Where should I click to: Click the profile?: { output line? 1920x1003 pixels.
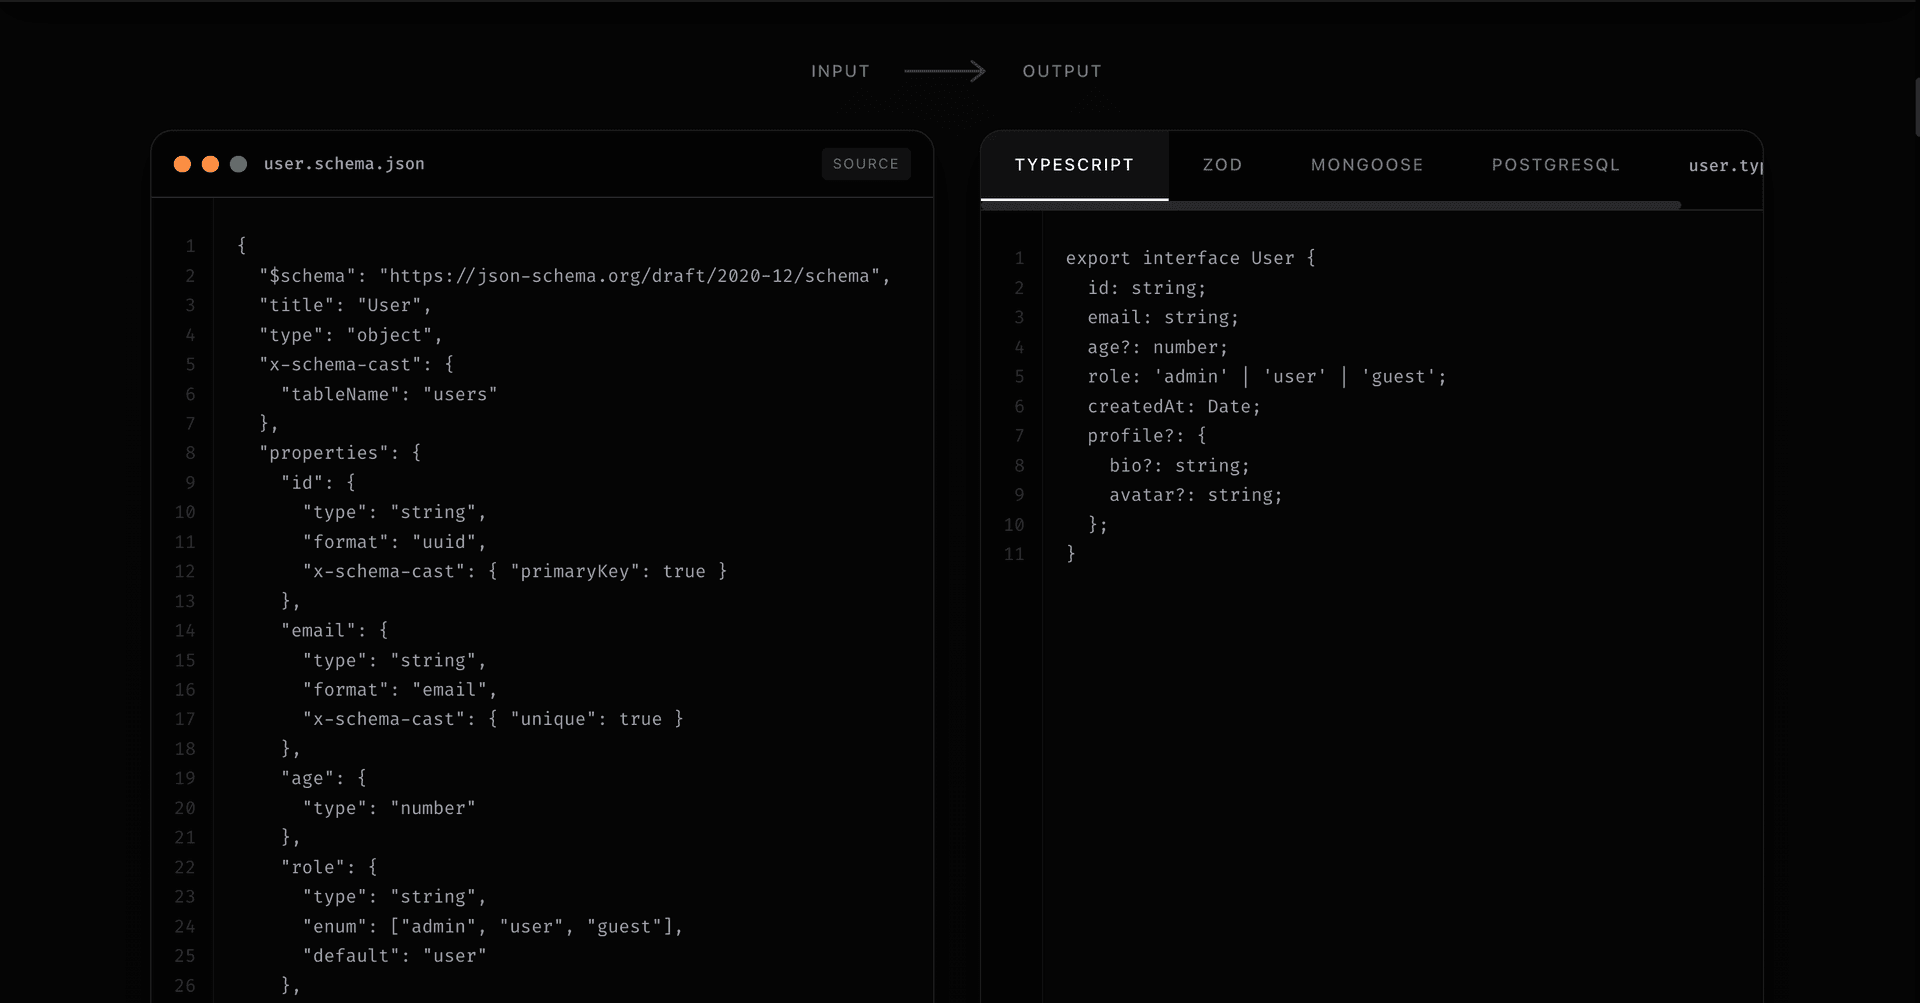(1147, 436)
